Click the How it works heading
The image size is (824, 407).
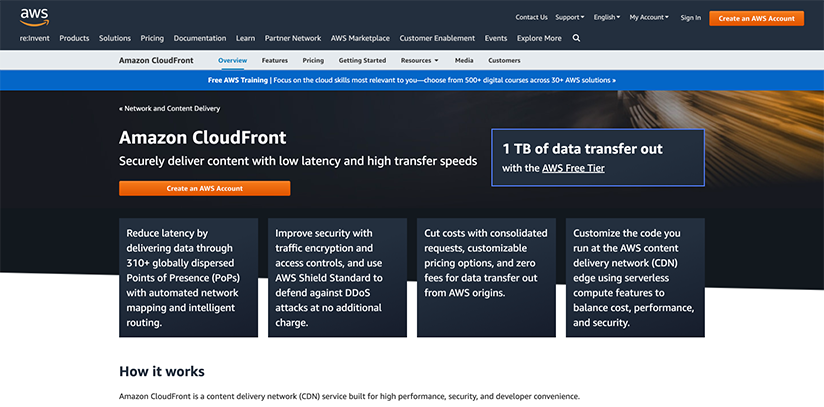(x=162, y=371)
